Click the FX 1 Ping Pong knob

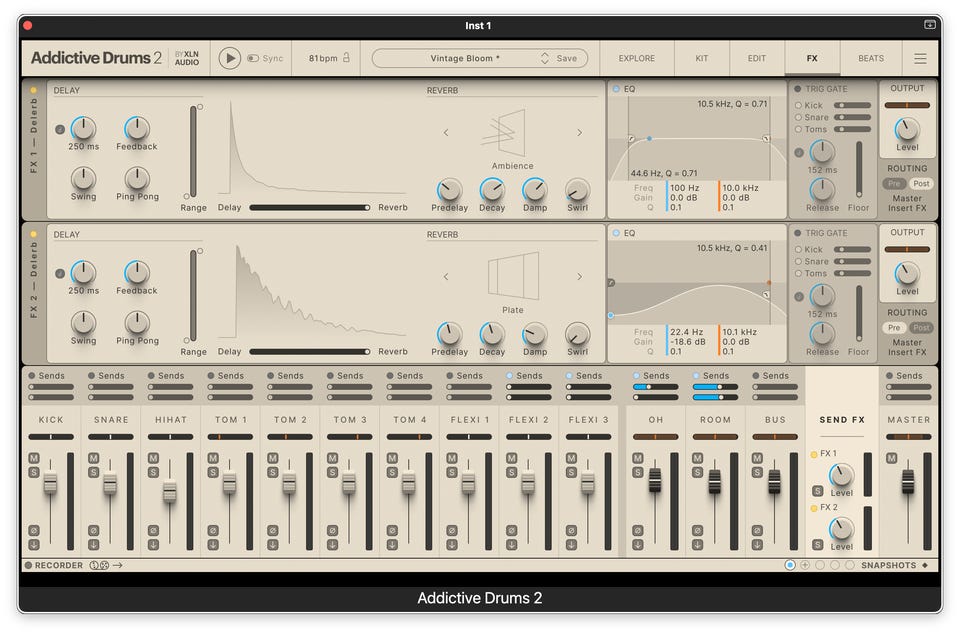(x=137, y=179)
